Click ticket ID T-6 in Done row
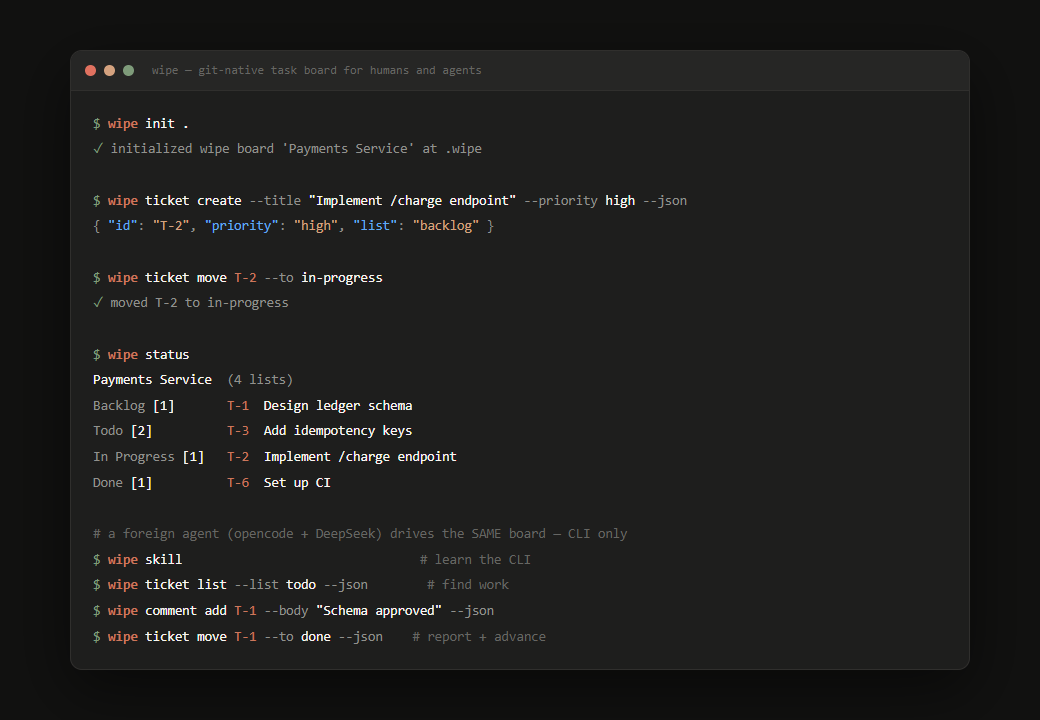Screen dimensions: 1040x720 point(237,482)
